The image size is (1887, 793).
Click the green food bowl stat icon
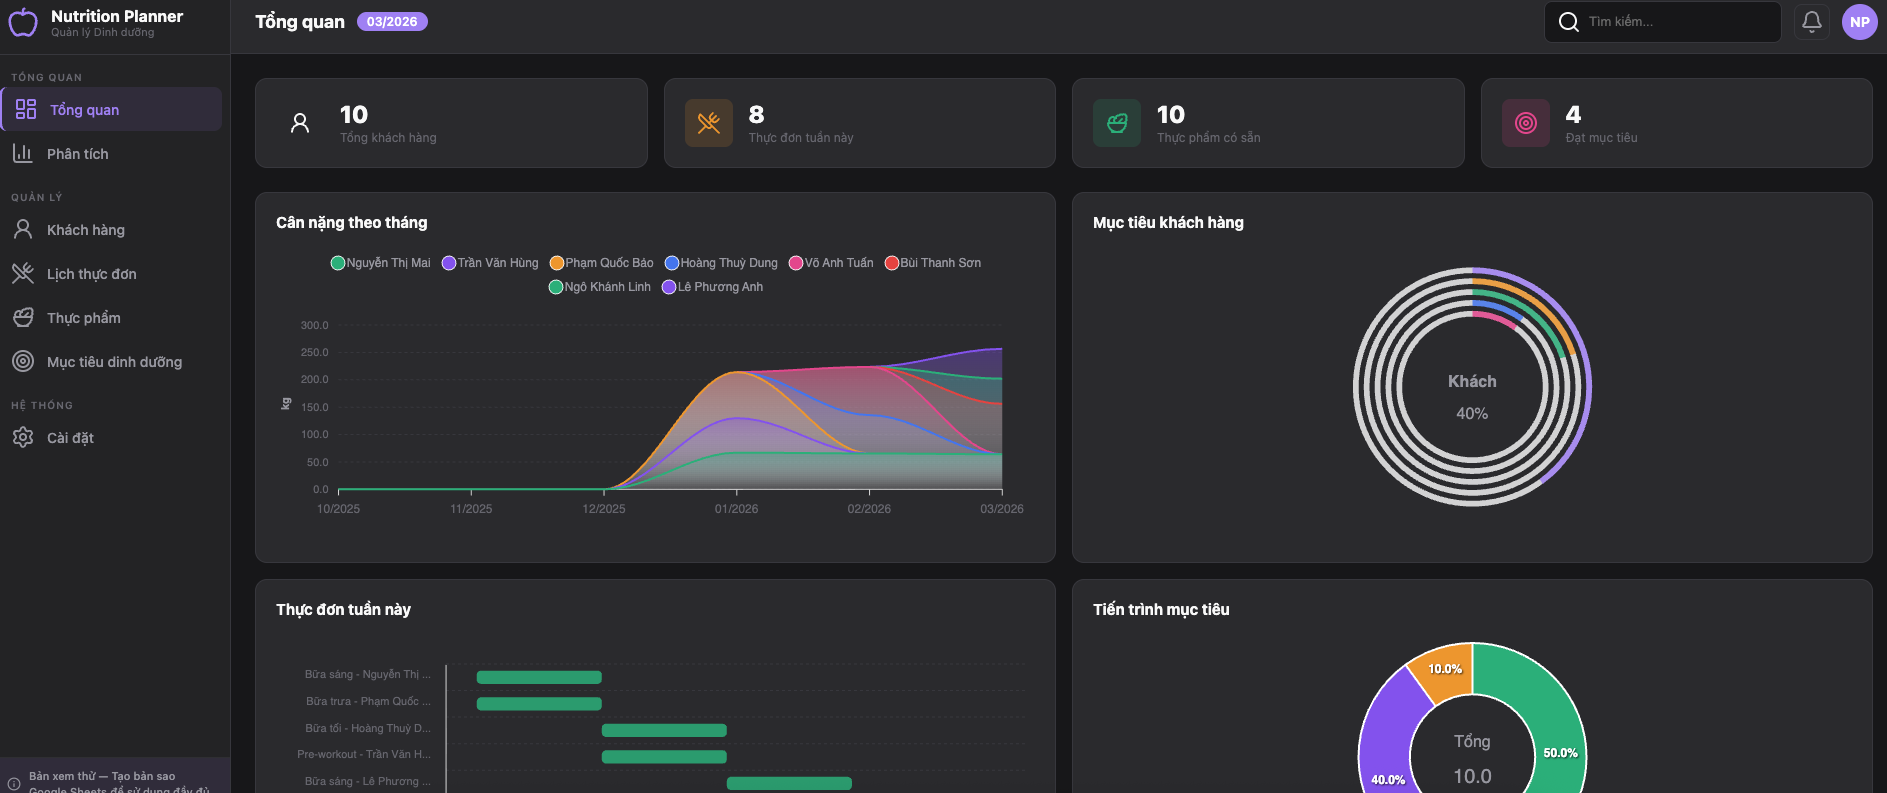click(1116, 123)
